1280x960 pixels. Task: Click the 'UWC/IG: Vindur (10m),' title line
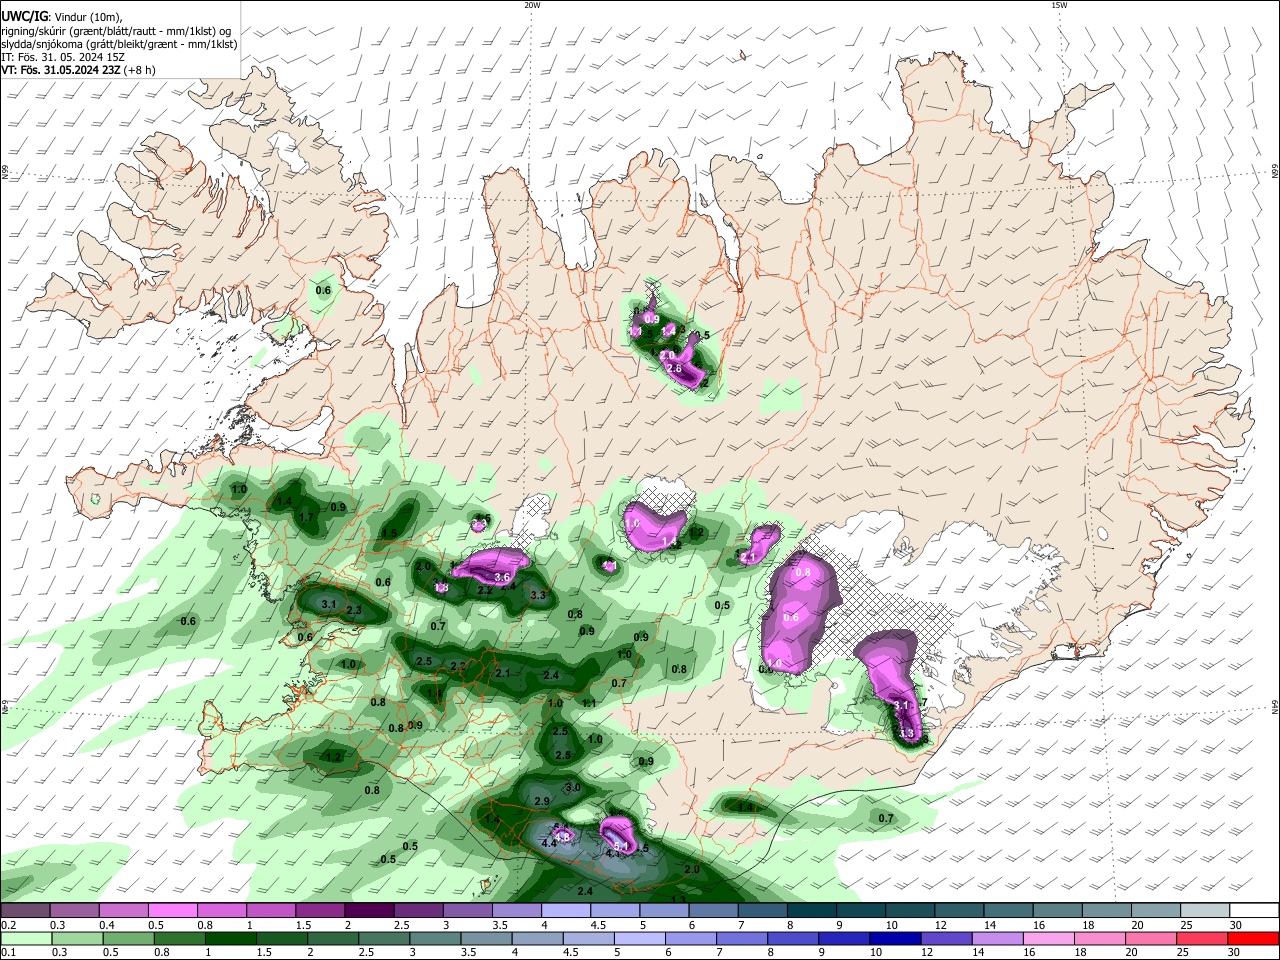pyautogui.click(x=61, y=16)
